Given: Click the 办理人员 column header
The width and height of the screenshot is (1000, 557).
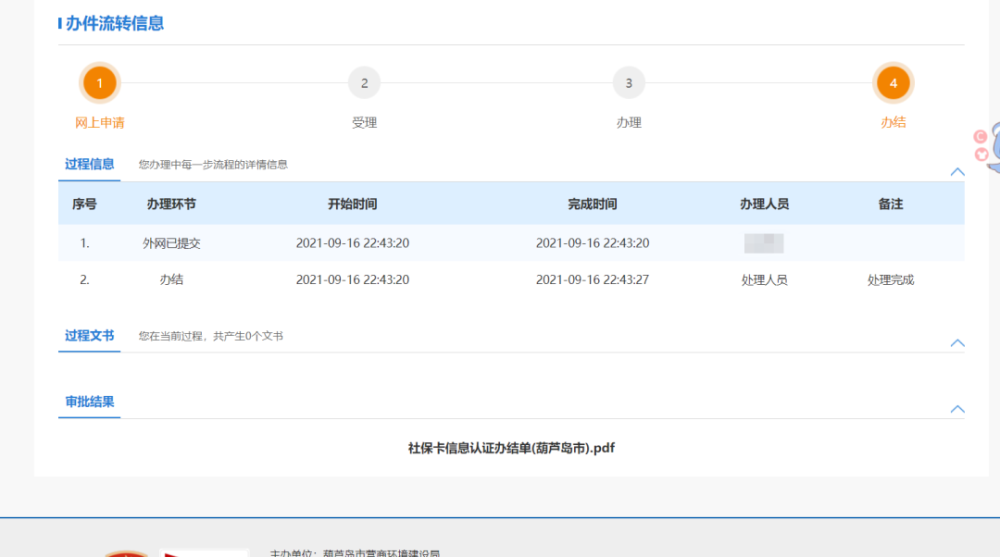Looking at the screenshot, I should tap(764, 204).
